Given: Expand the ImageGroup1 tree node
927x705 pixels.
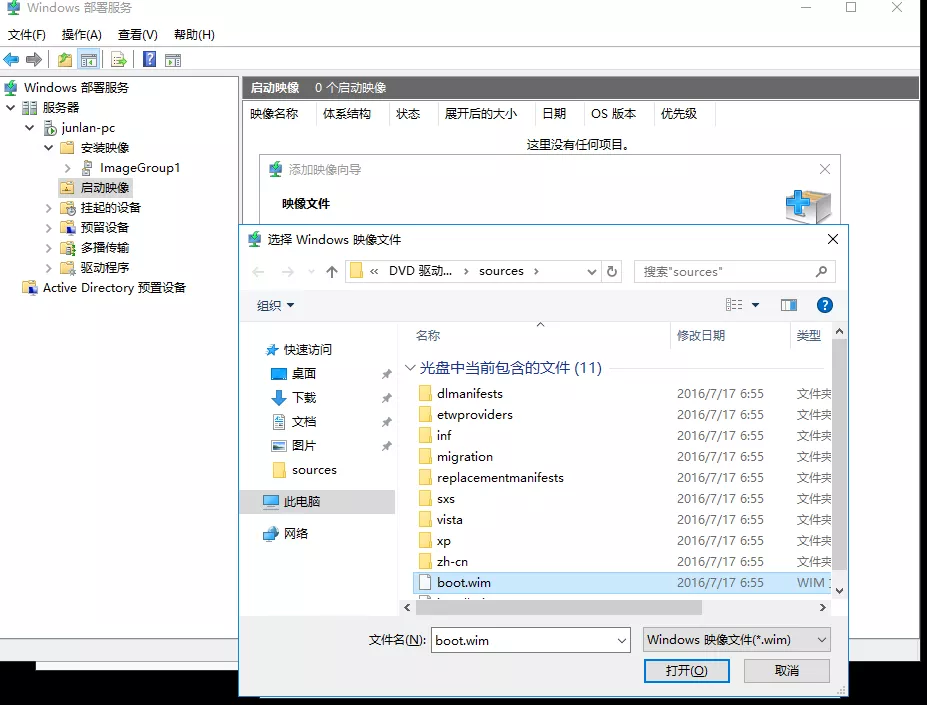Looking at the screenshot, I should click(67, 168).
